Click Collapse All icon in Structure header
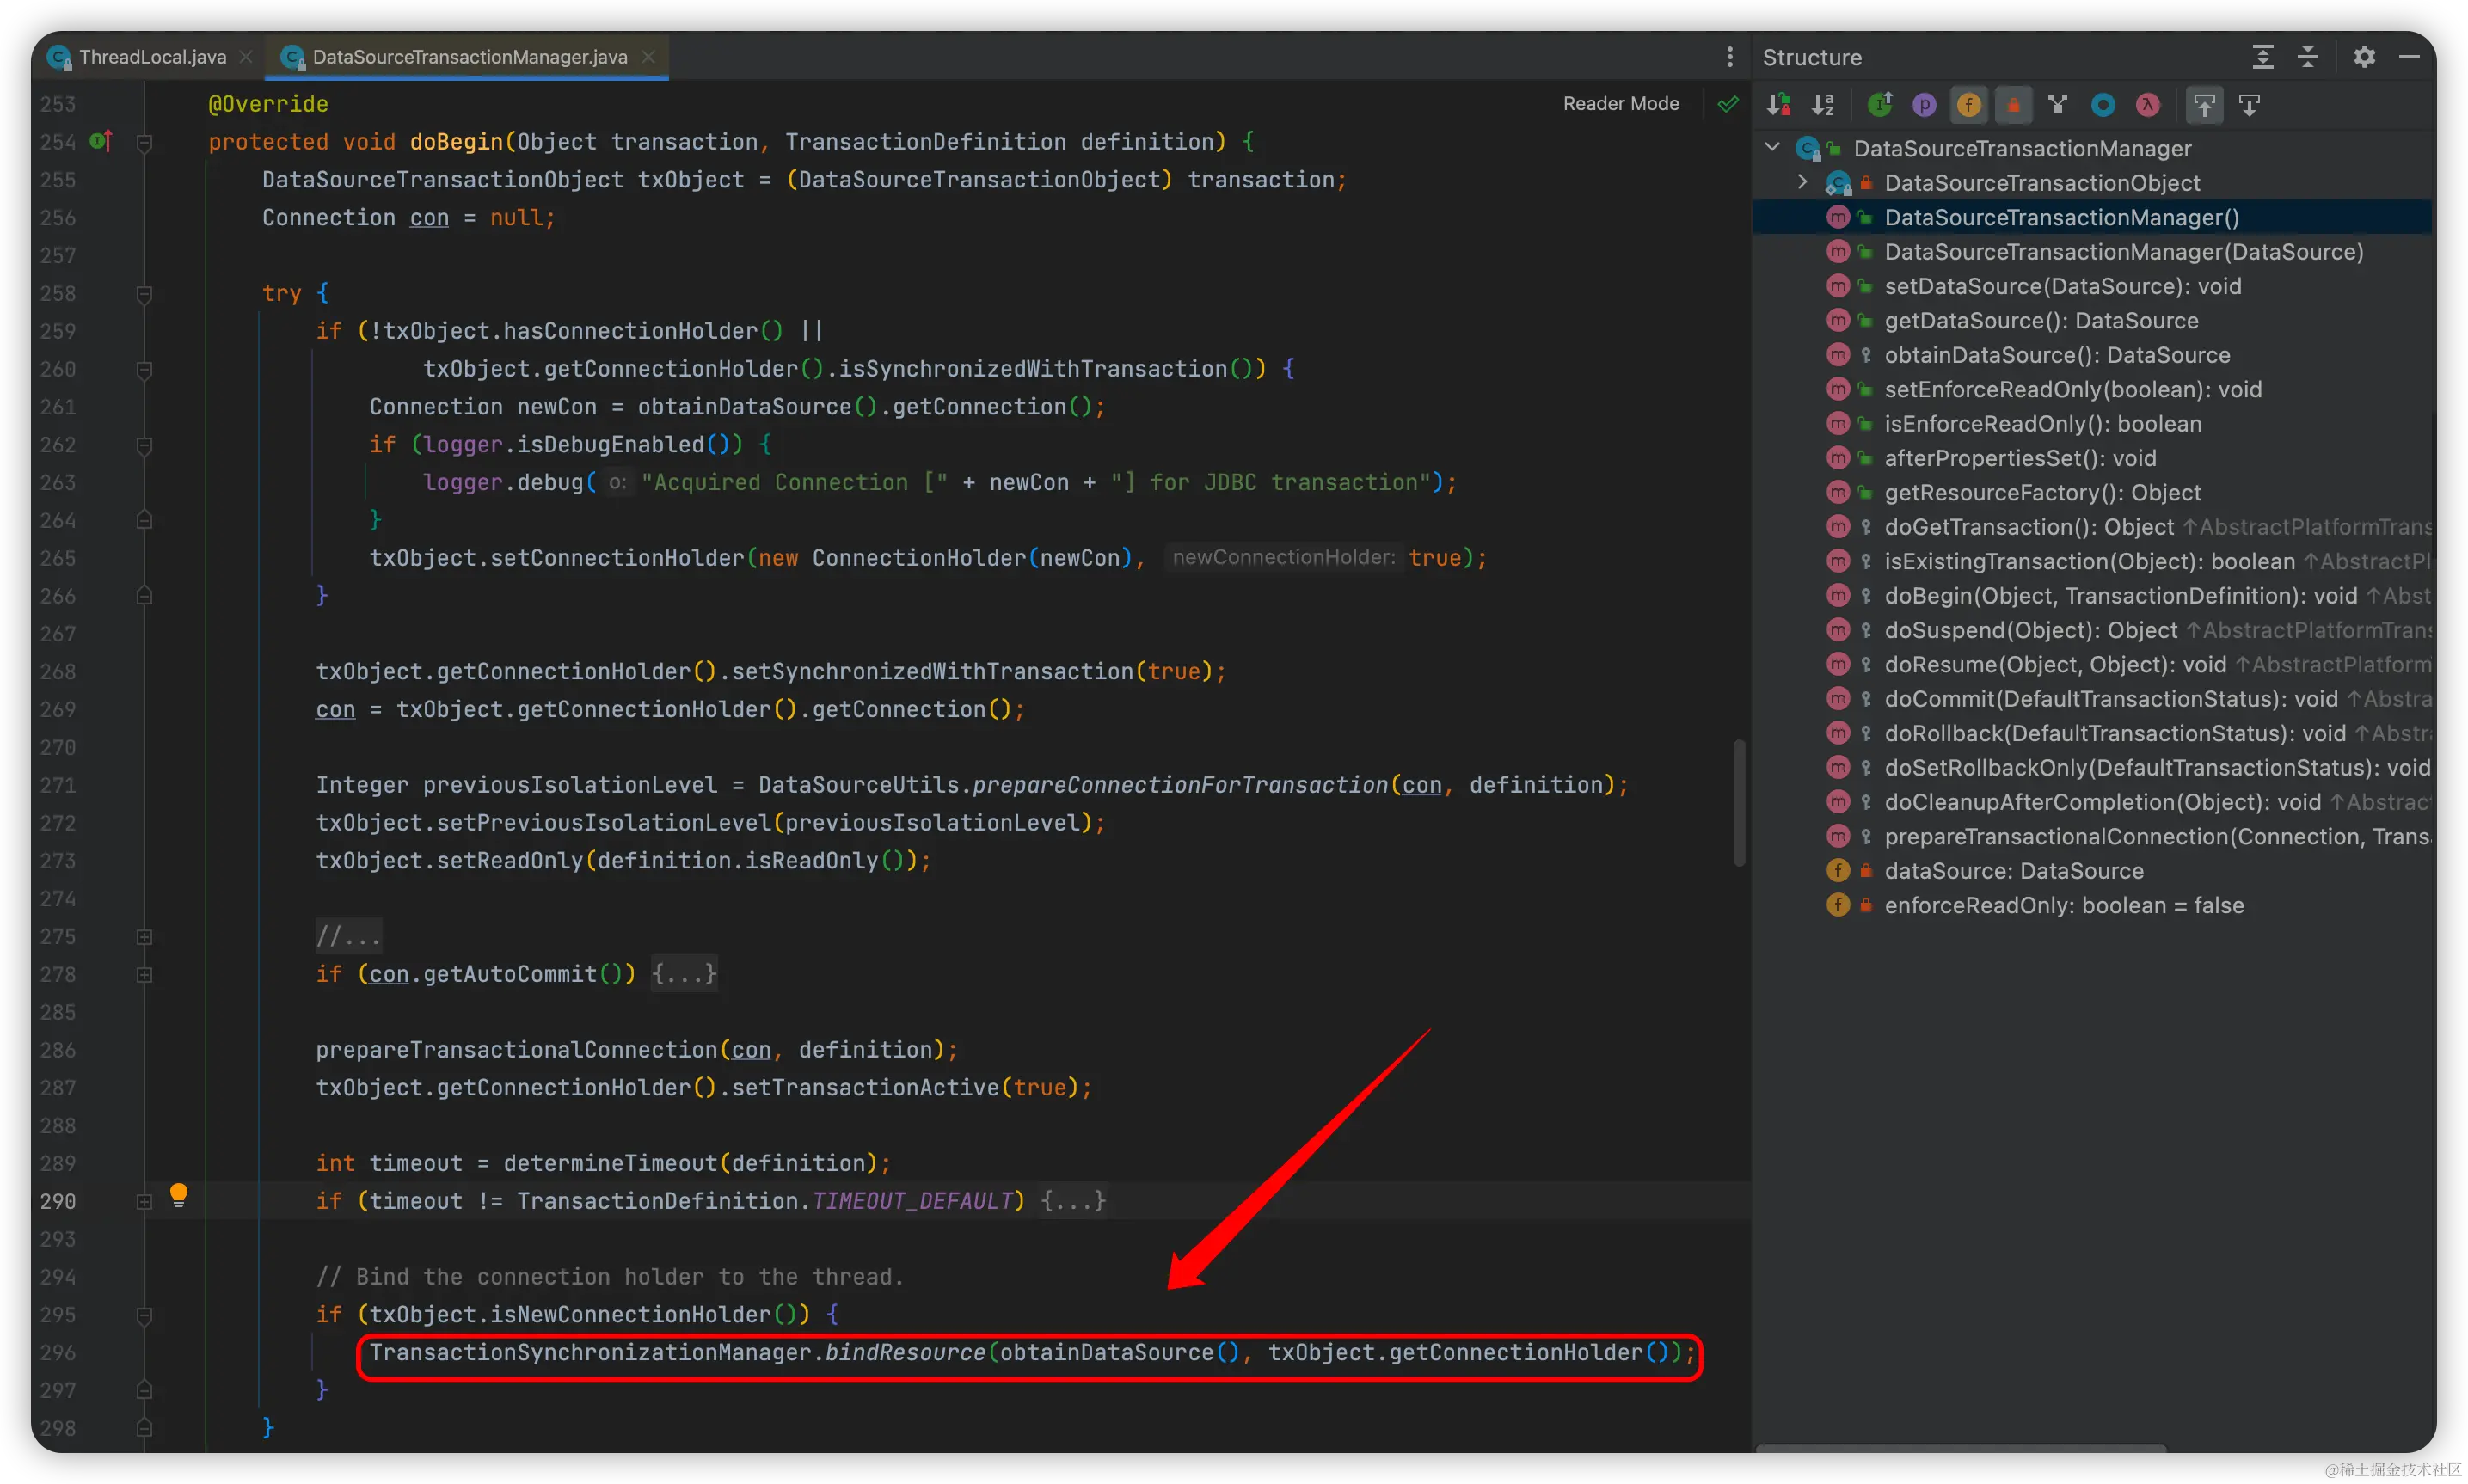 point(2308,57)
